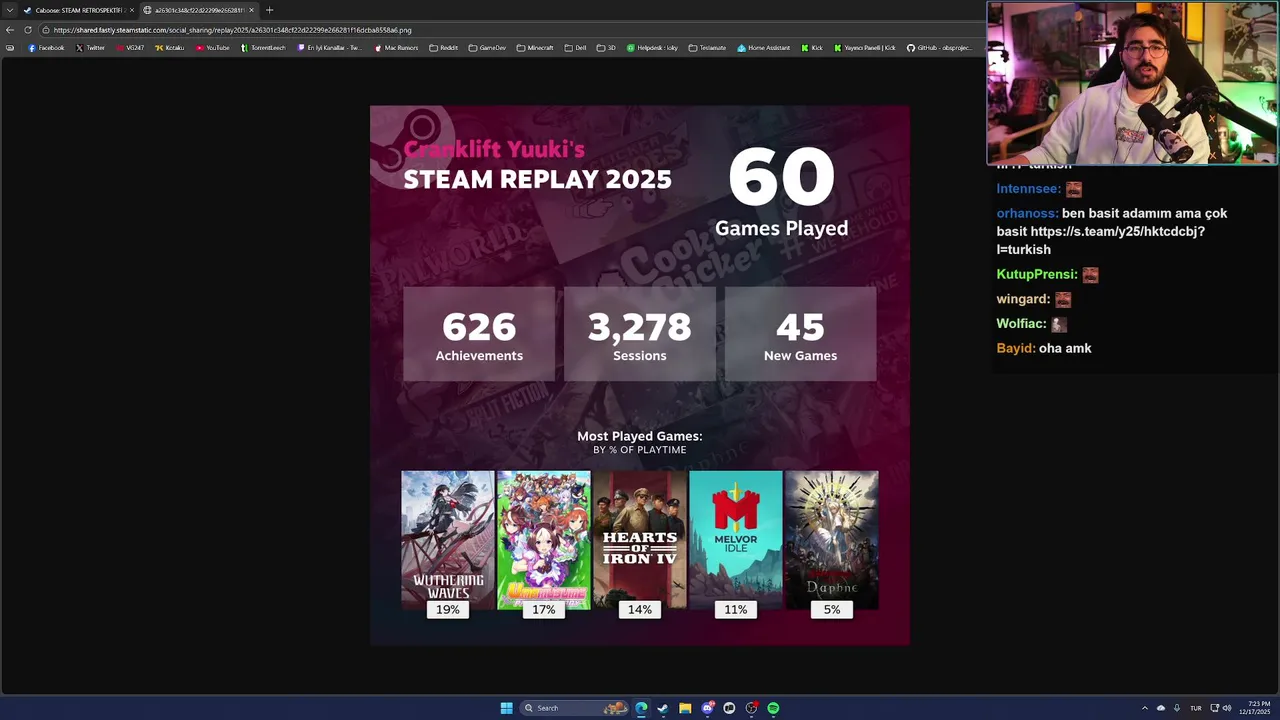Expand the 3D bookmarks folder
1280x720 pixels.
point(606,48)
